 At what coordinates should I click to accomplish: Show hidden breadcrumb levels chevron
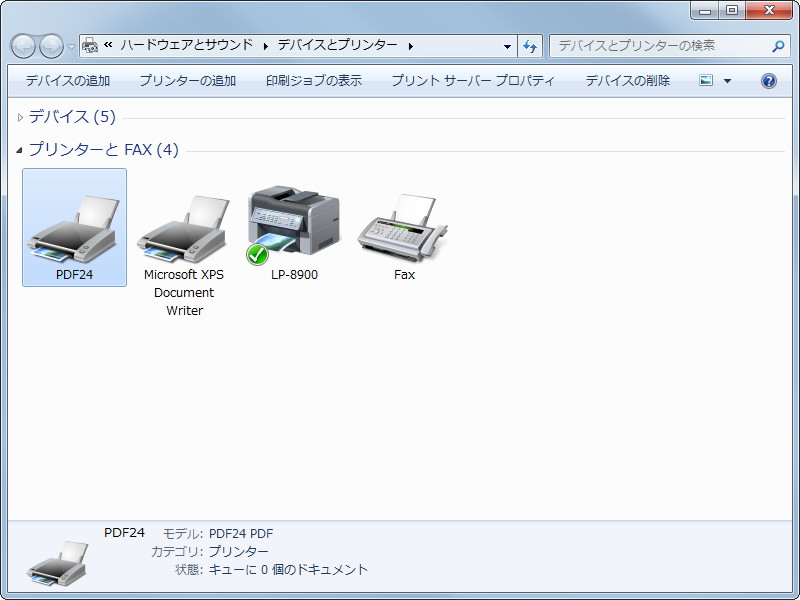click(108, 45)
